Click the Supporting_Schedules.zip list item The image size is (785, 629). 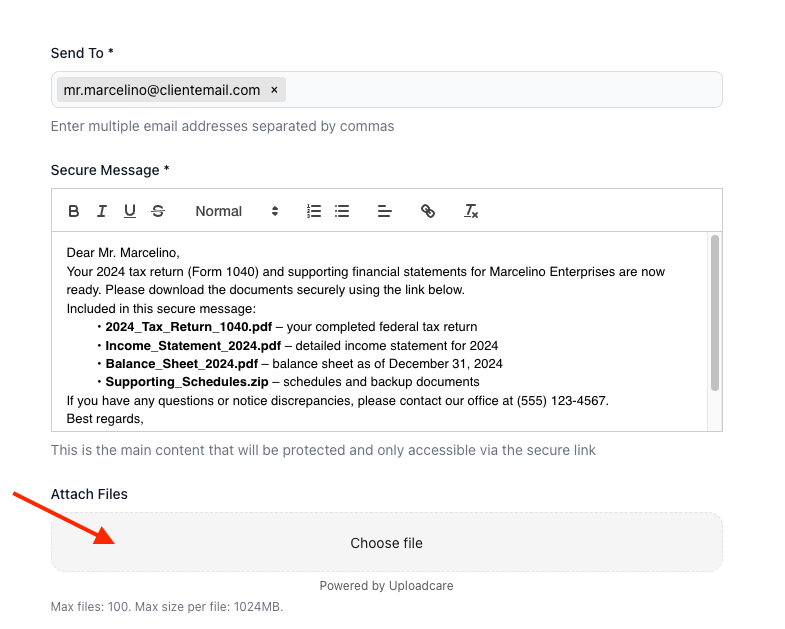pos(187,382)
